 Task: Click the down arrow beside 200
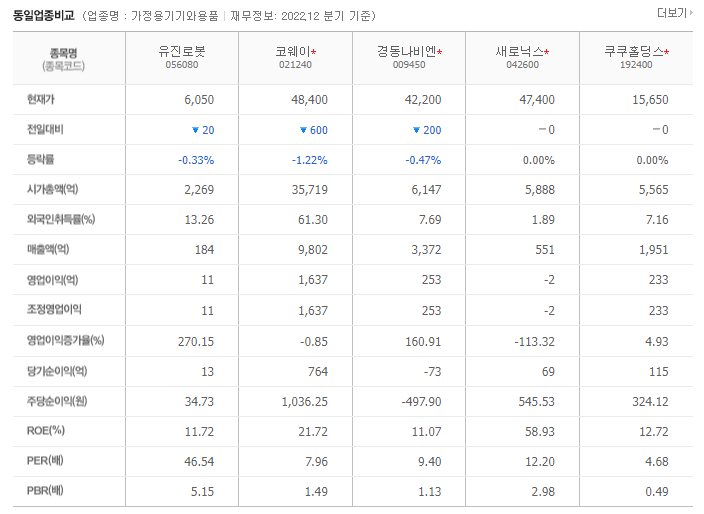(x=416, y=130)
